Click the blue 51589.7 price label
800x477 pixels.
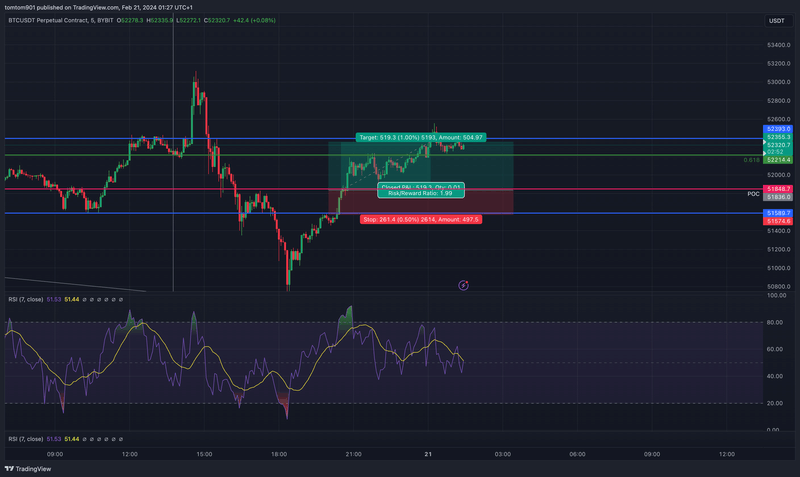(778, 213)
